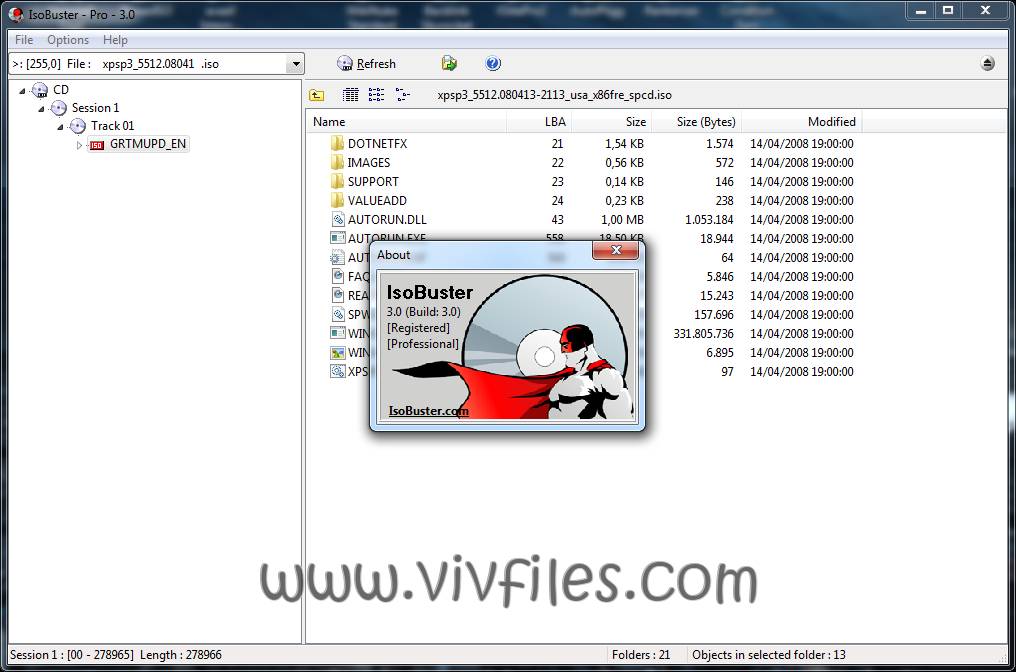
Task: Open the Help menu
Action: click(x=115, y=40)
